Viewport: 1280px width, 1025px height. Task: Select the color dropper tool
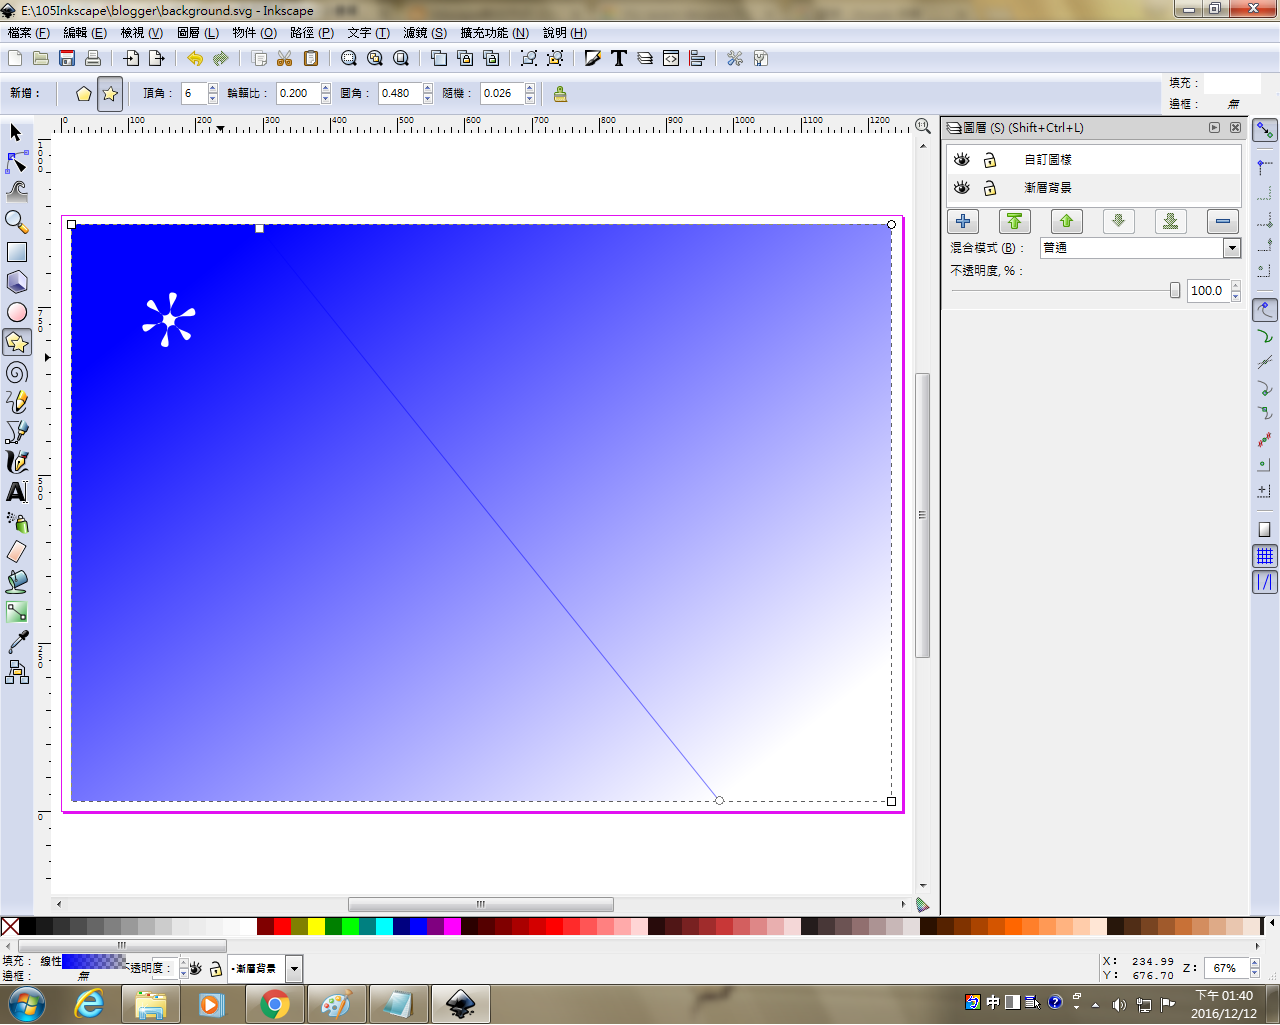click(16, 642)
